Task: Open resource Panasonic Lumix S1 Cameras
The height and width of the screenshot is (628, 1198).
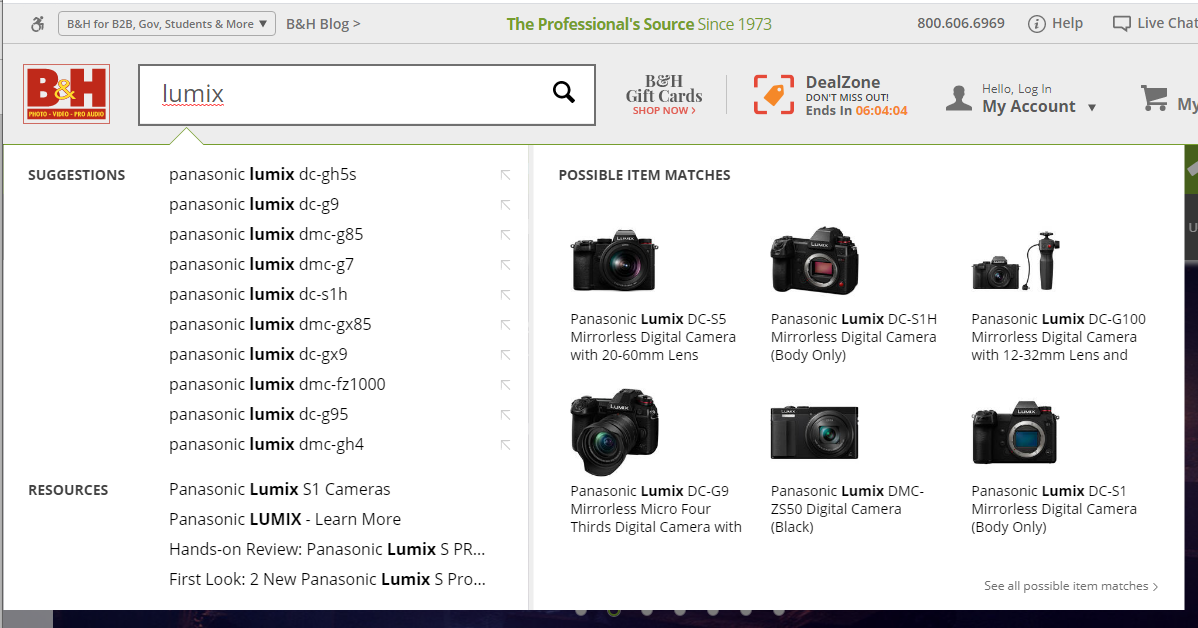Action: click(280, 489)
